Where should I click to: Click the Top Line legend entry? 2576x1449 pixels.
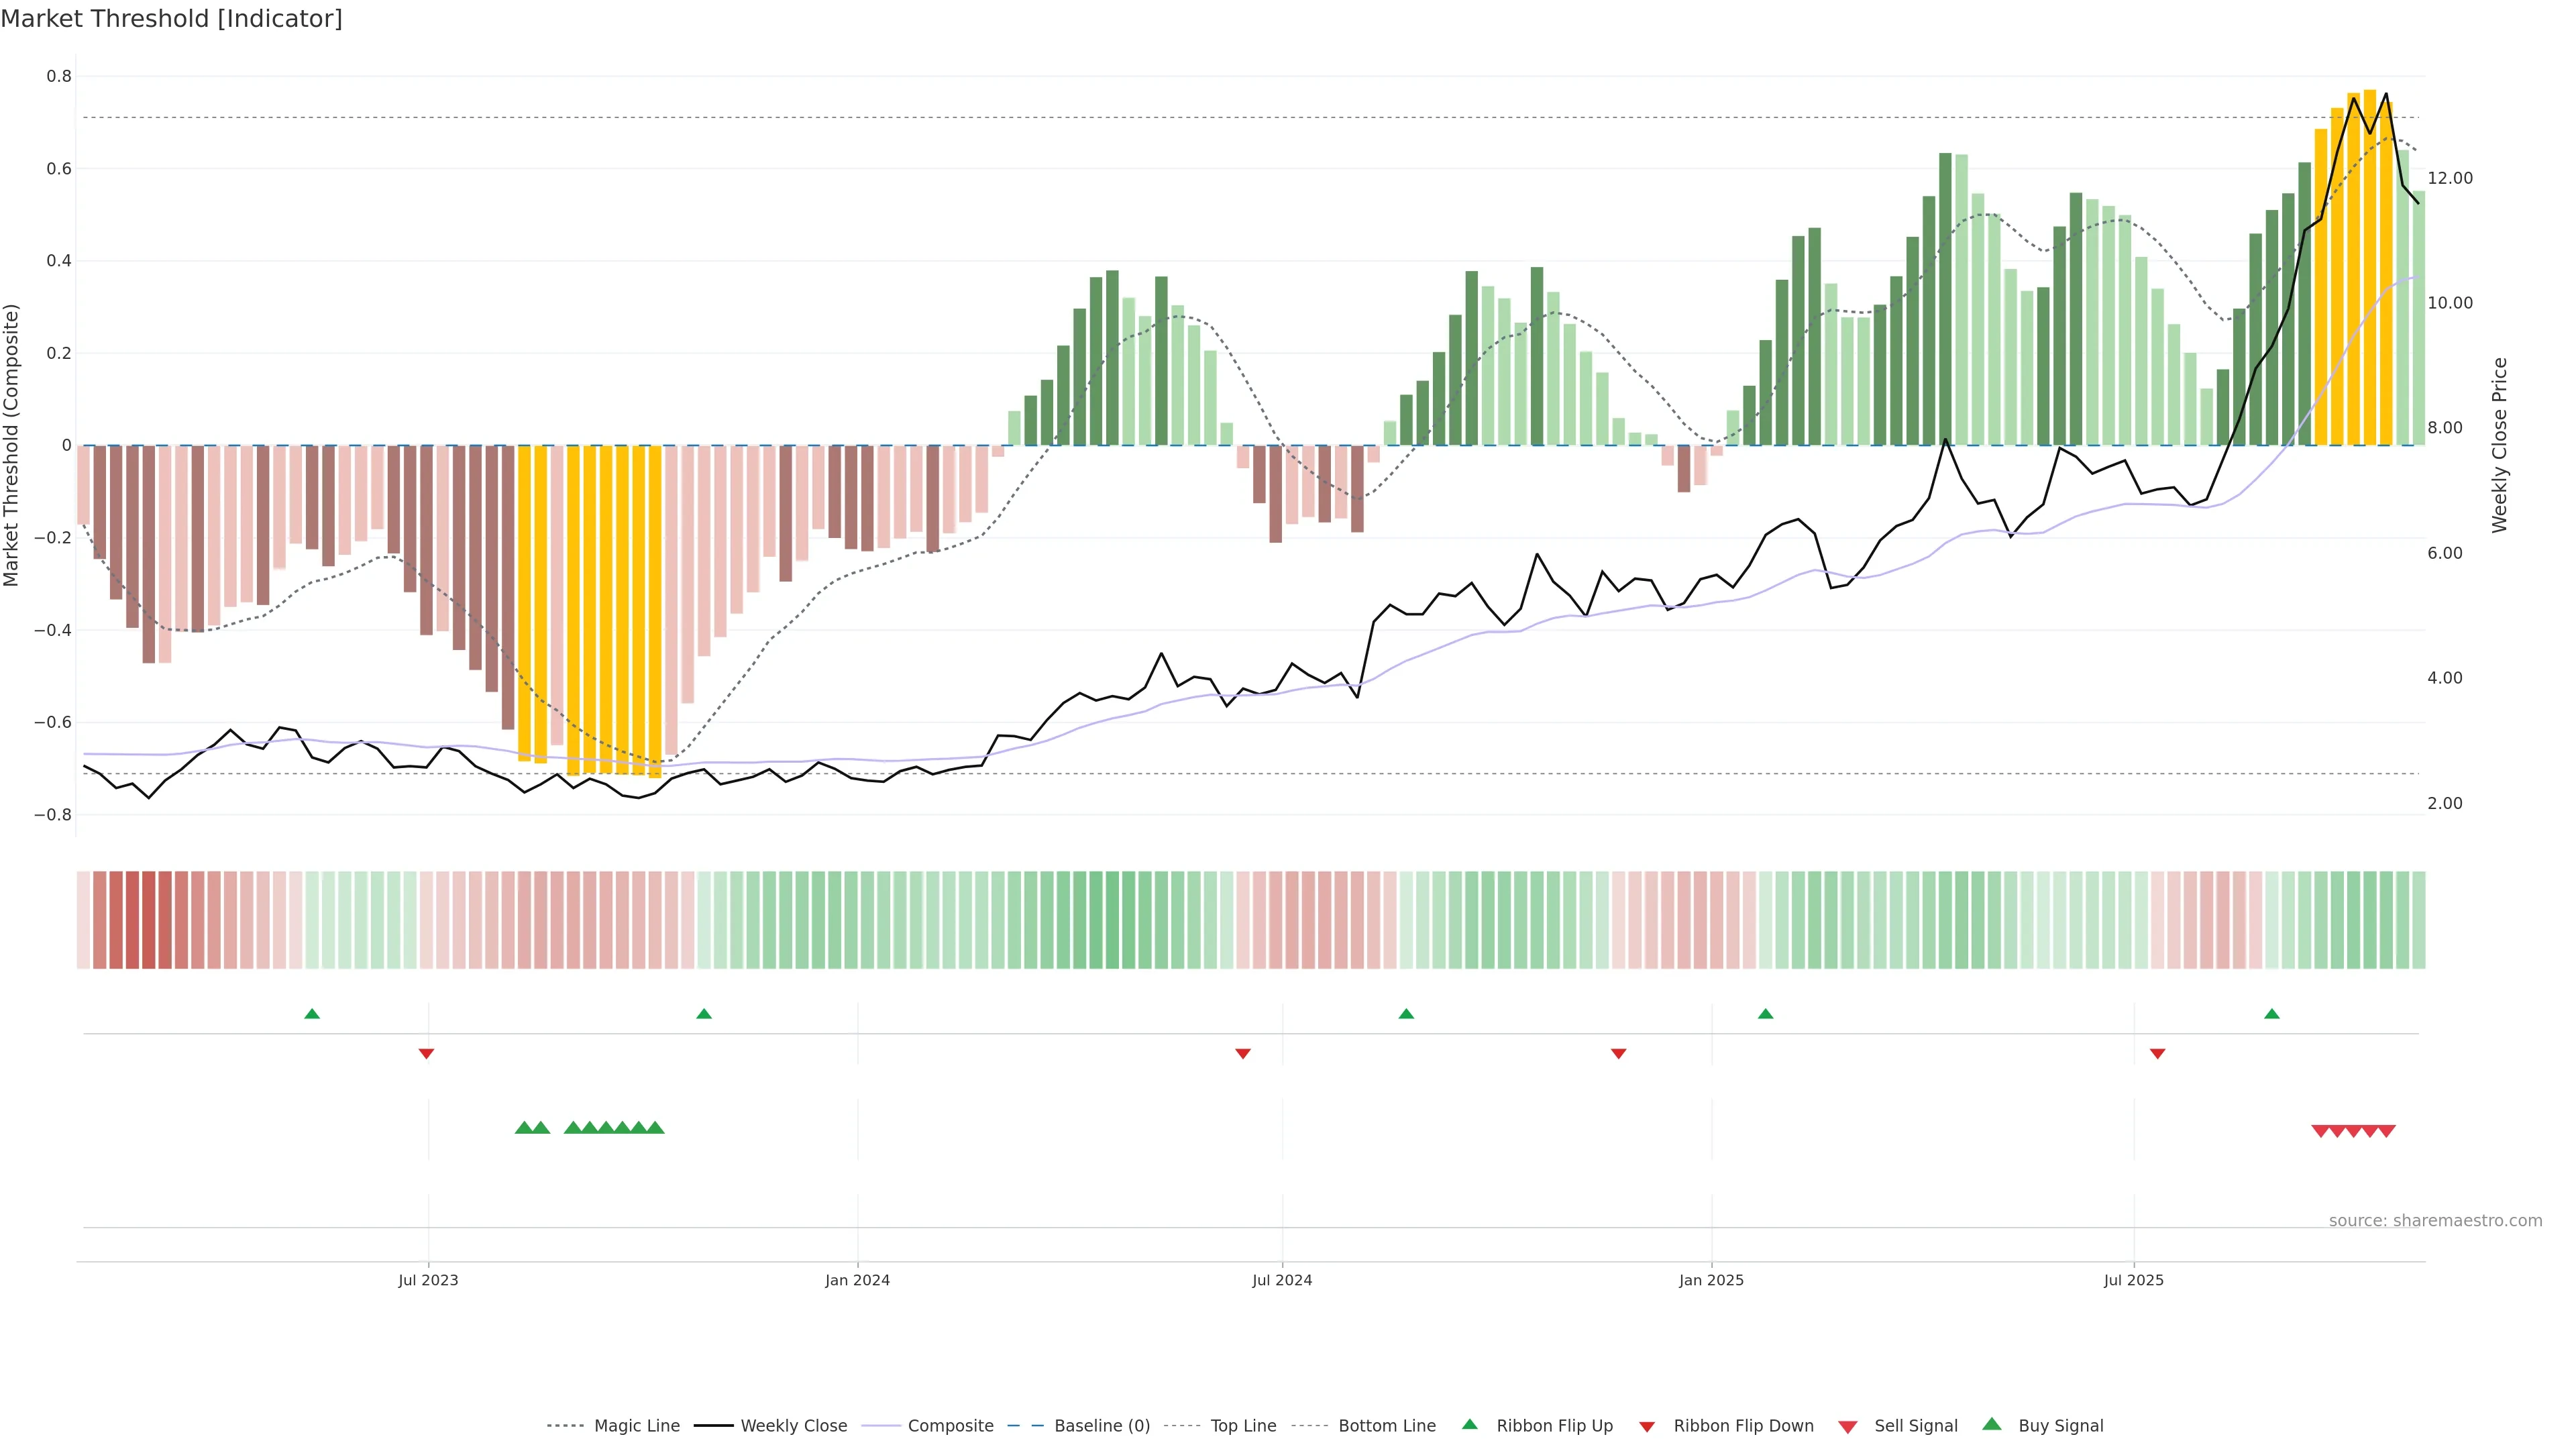[1243, 1426]
